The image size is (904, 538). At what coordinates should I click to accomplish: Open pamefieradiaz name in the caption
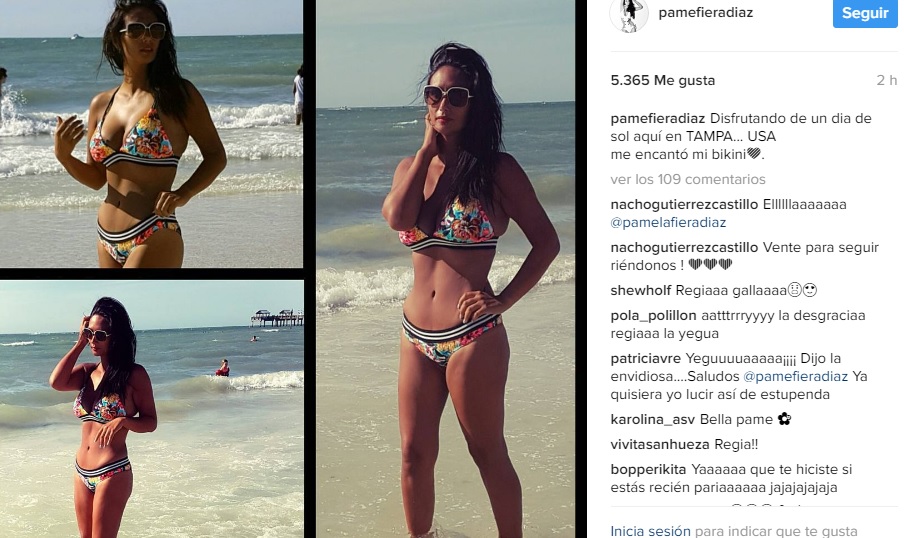[x=658, y=119]
